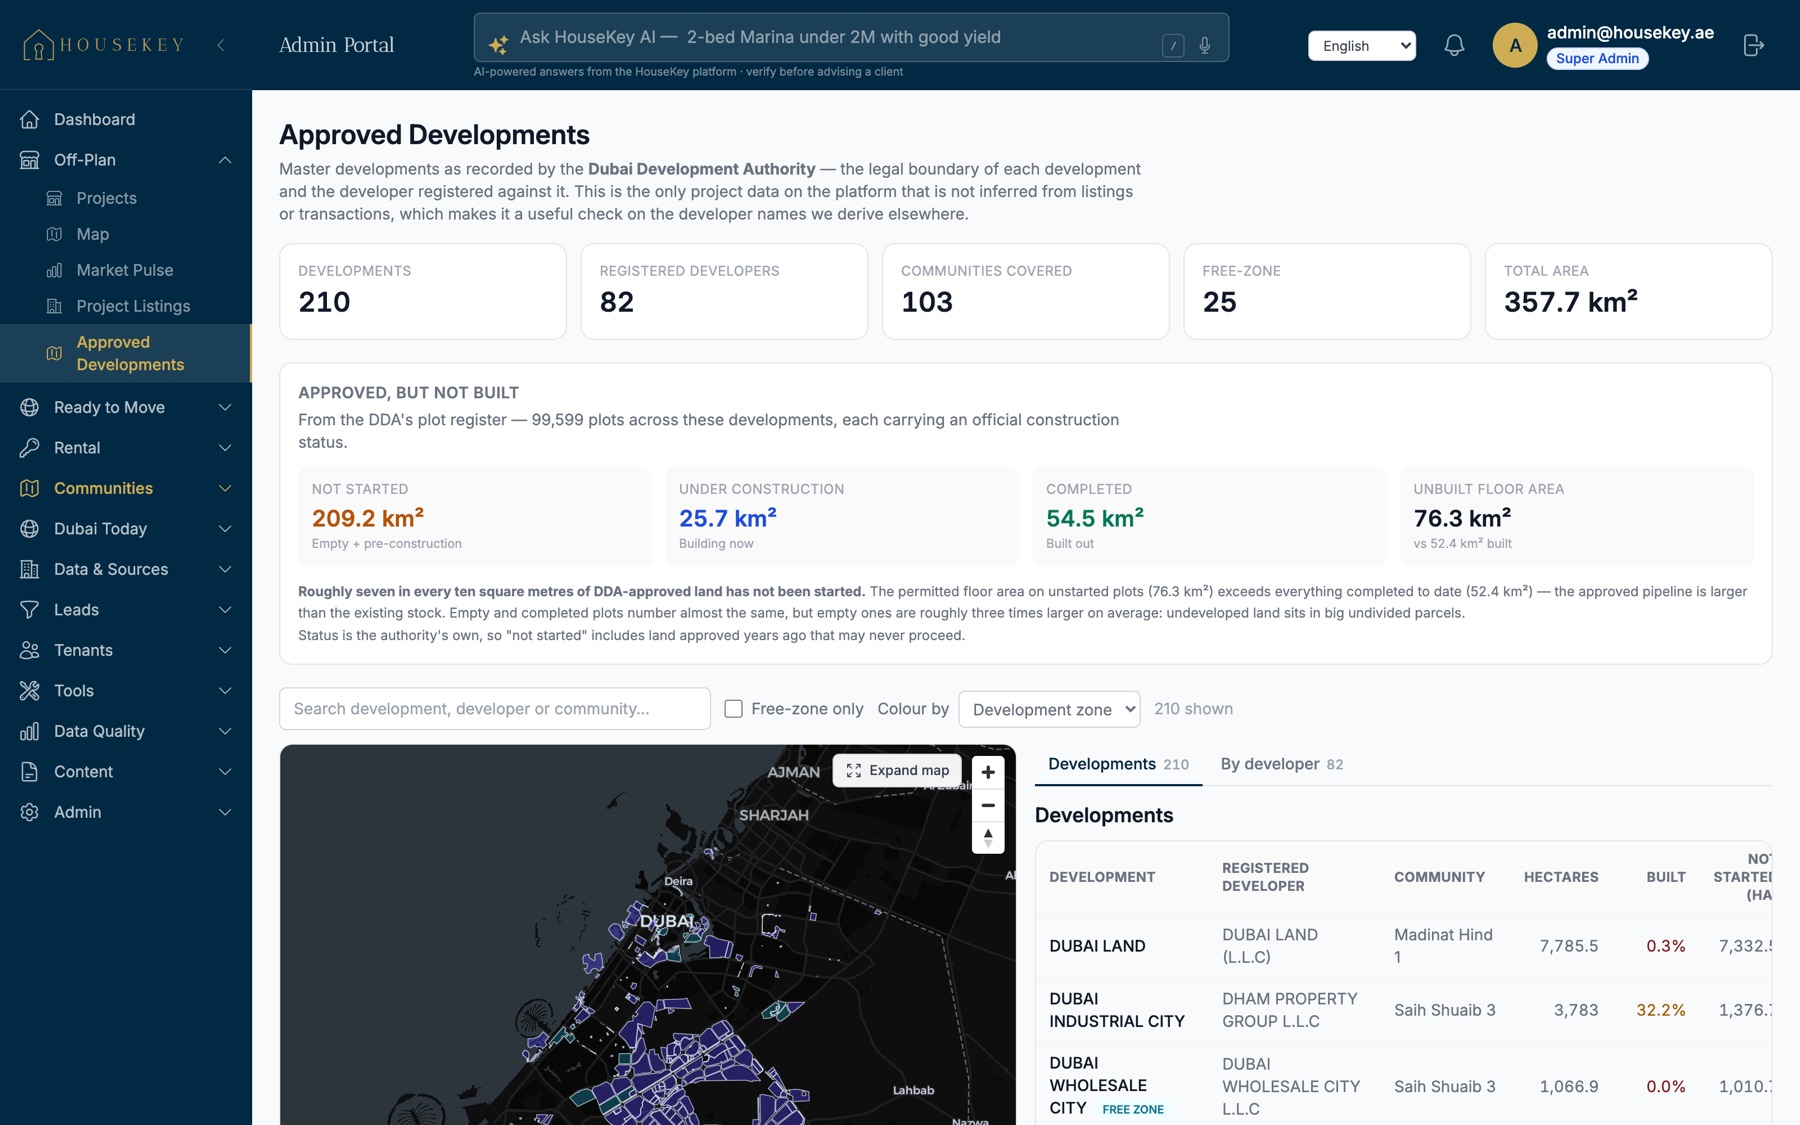
Task: Collapse the sidebar with the back chevron
Action: pyautogui.click(x=221, y=45)
